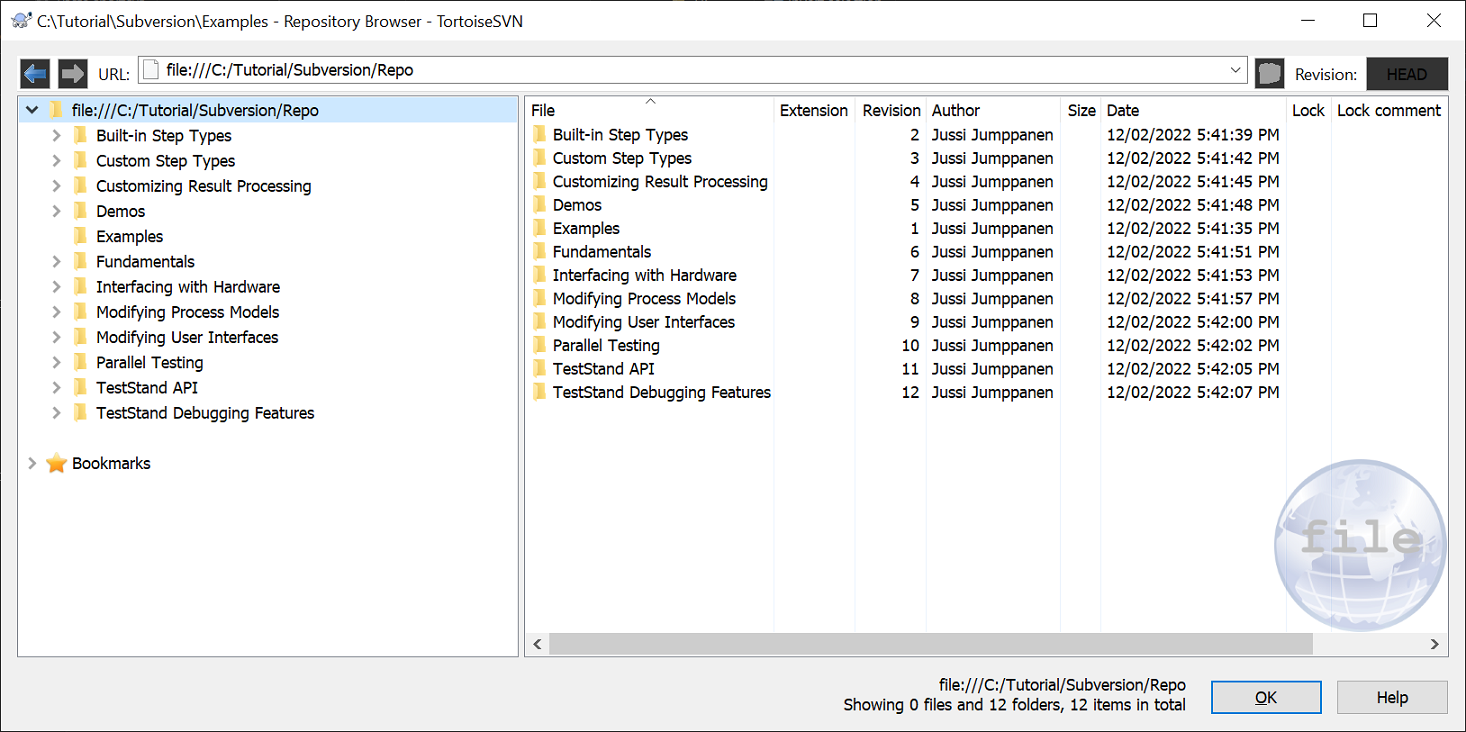Click the folder icon of Built-in Step Types in the file list

539,134
